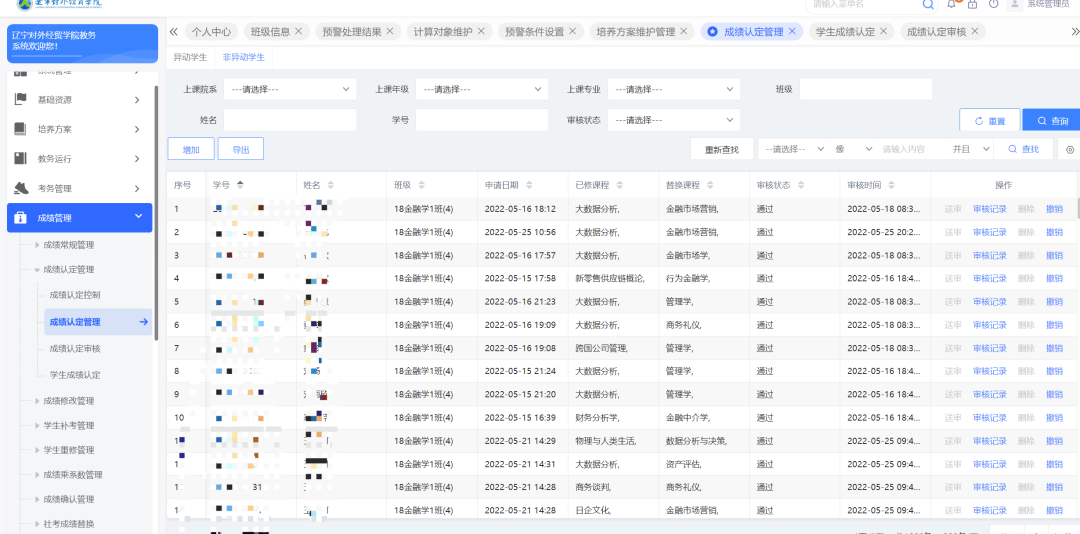1080x534 pixels.
Task: Click the column settings icon beside 查找
Action: [1069, 149]
